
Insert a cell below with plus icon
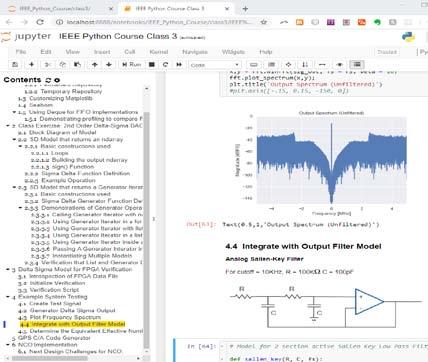(x=31, y=64)
